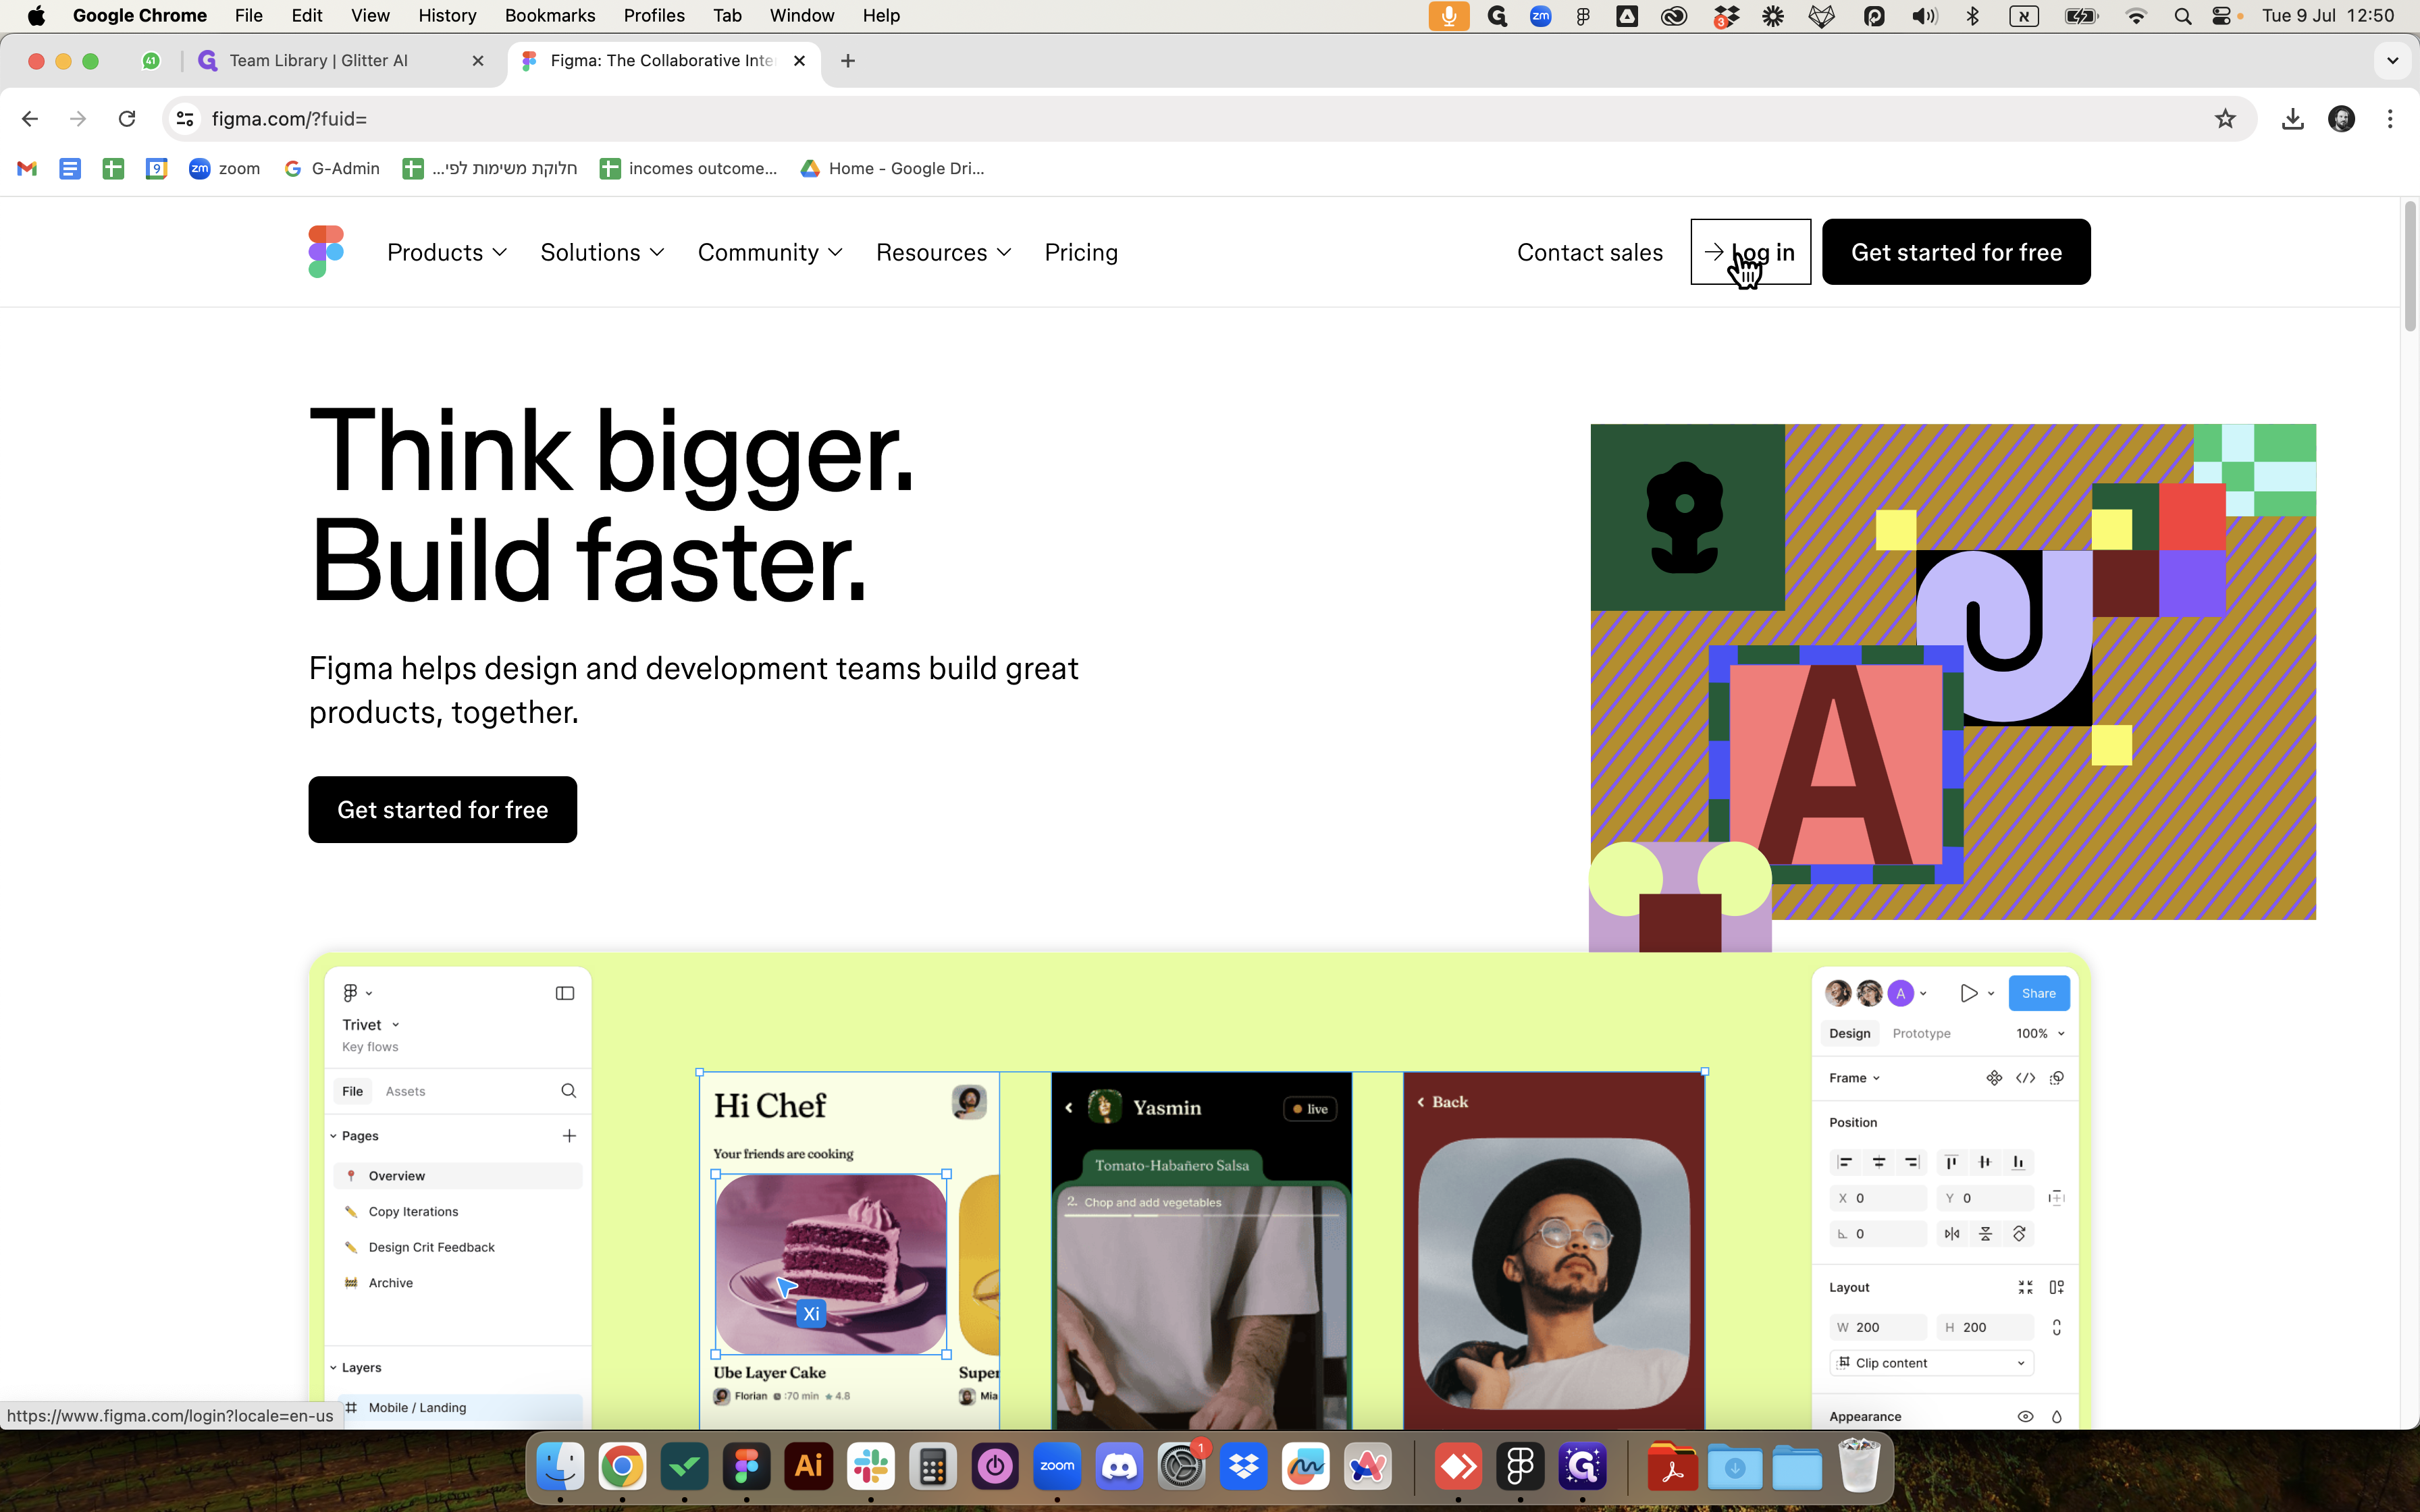Click the Figma logo in the site header
2420x1512 pixels.
coord(326,252)
